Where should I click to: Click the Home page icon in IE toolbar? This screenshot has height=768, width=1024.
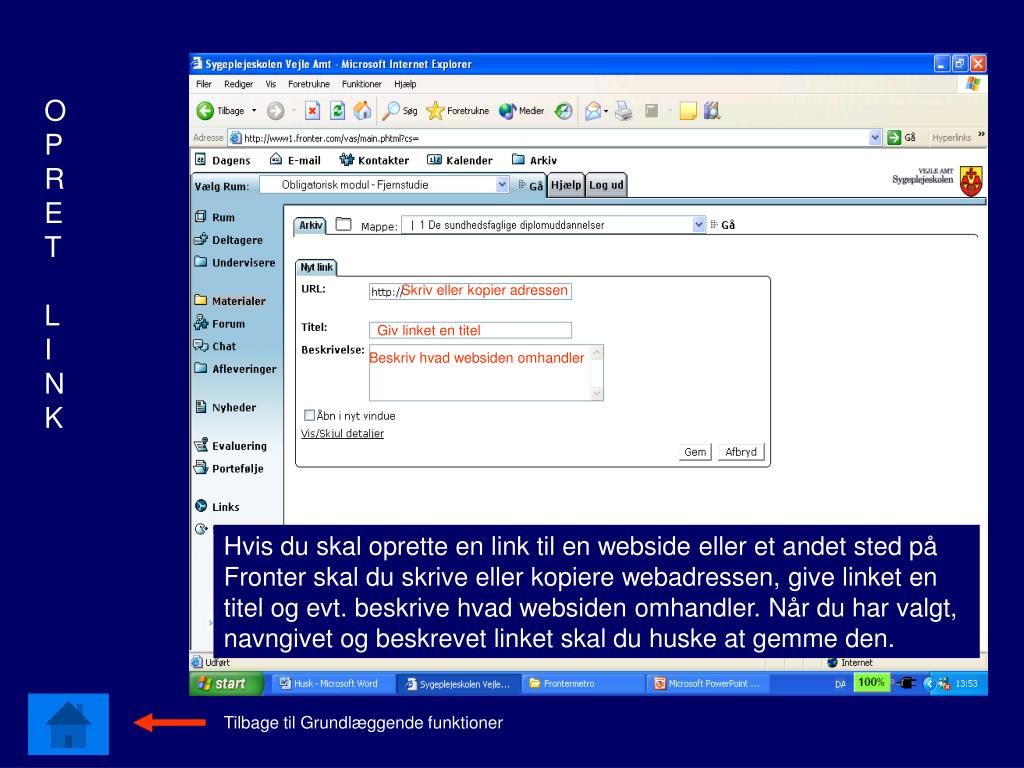[x=362, y=111]
